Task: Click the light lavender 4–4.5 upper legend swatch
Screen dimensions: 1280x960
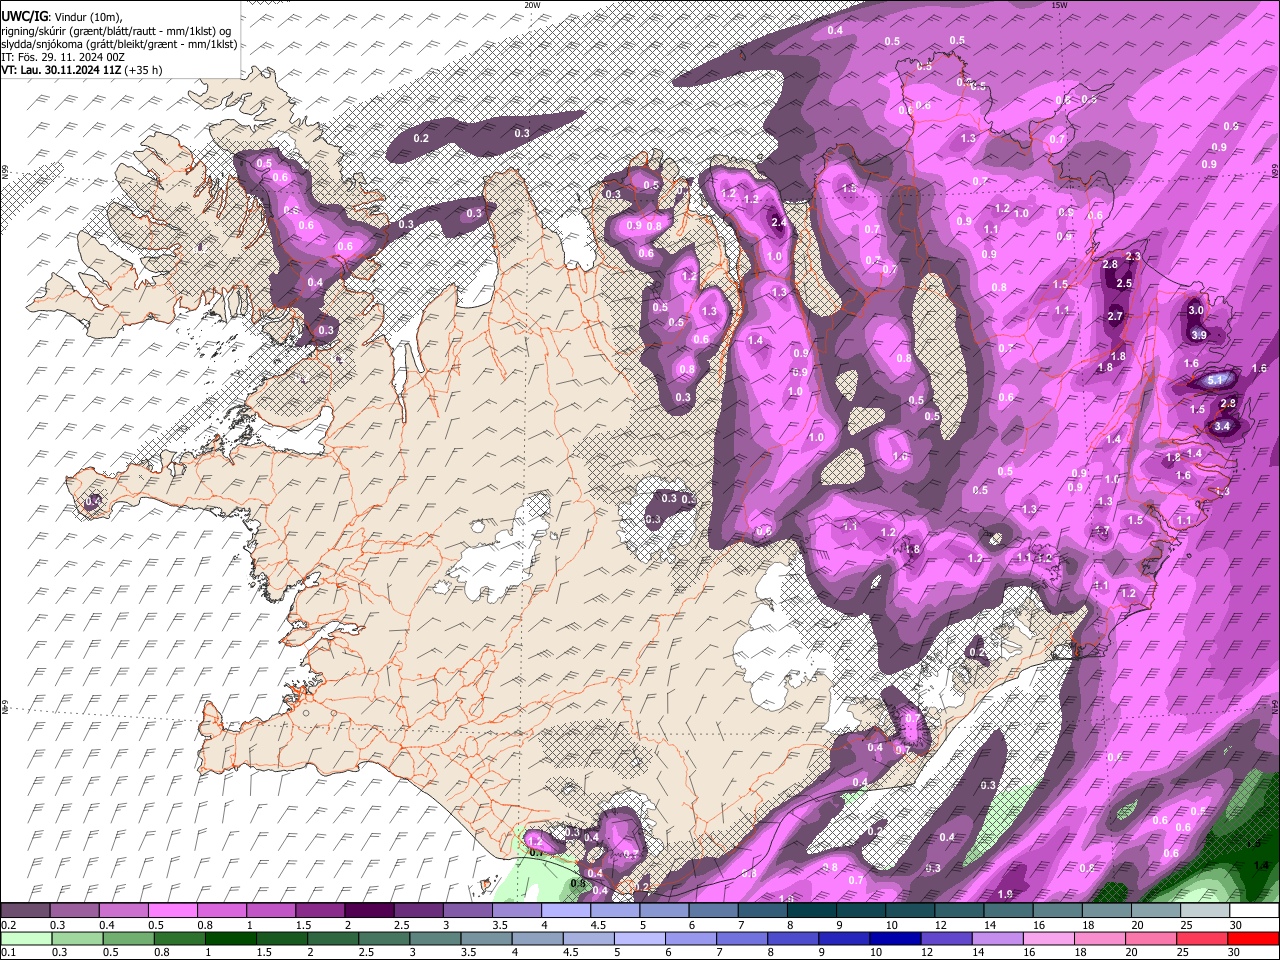Action: 566,911
